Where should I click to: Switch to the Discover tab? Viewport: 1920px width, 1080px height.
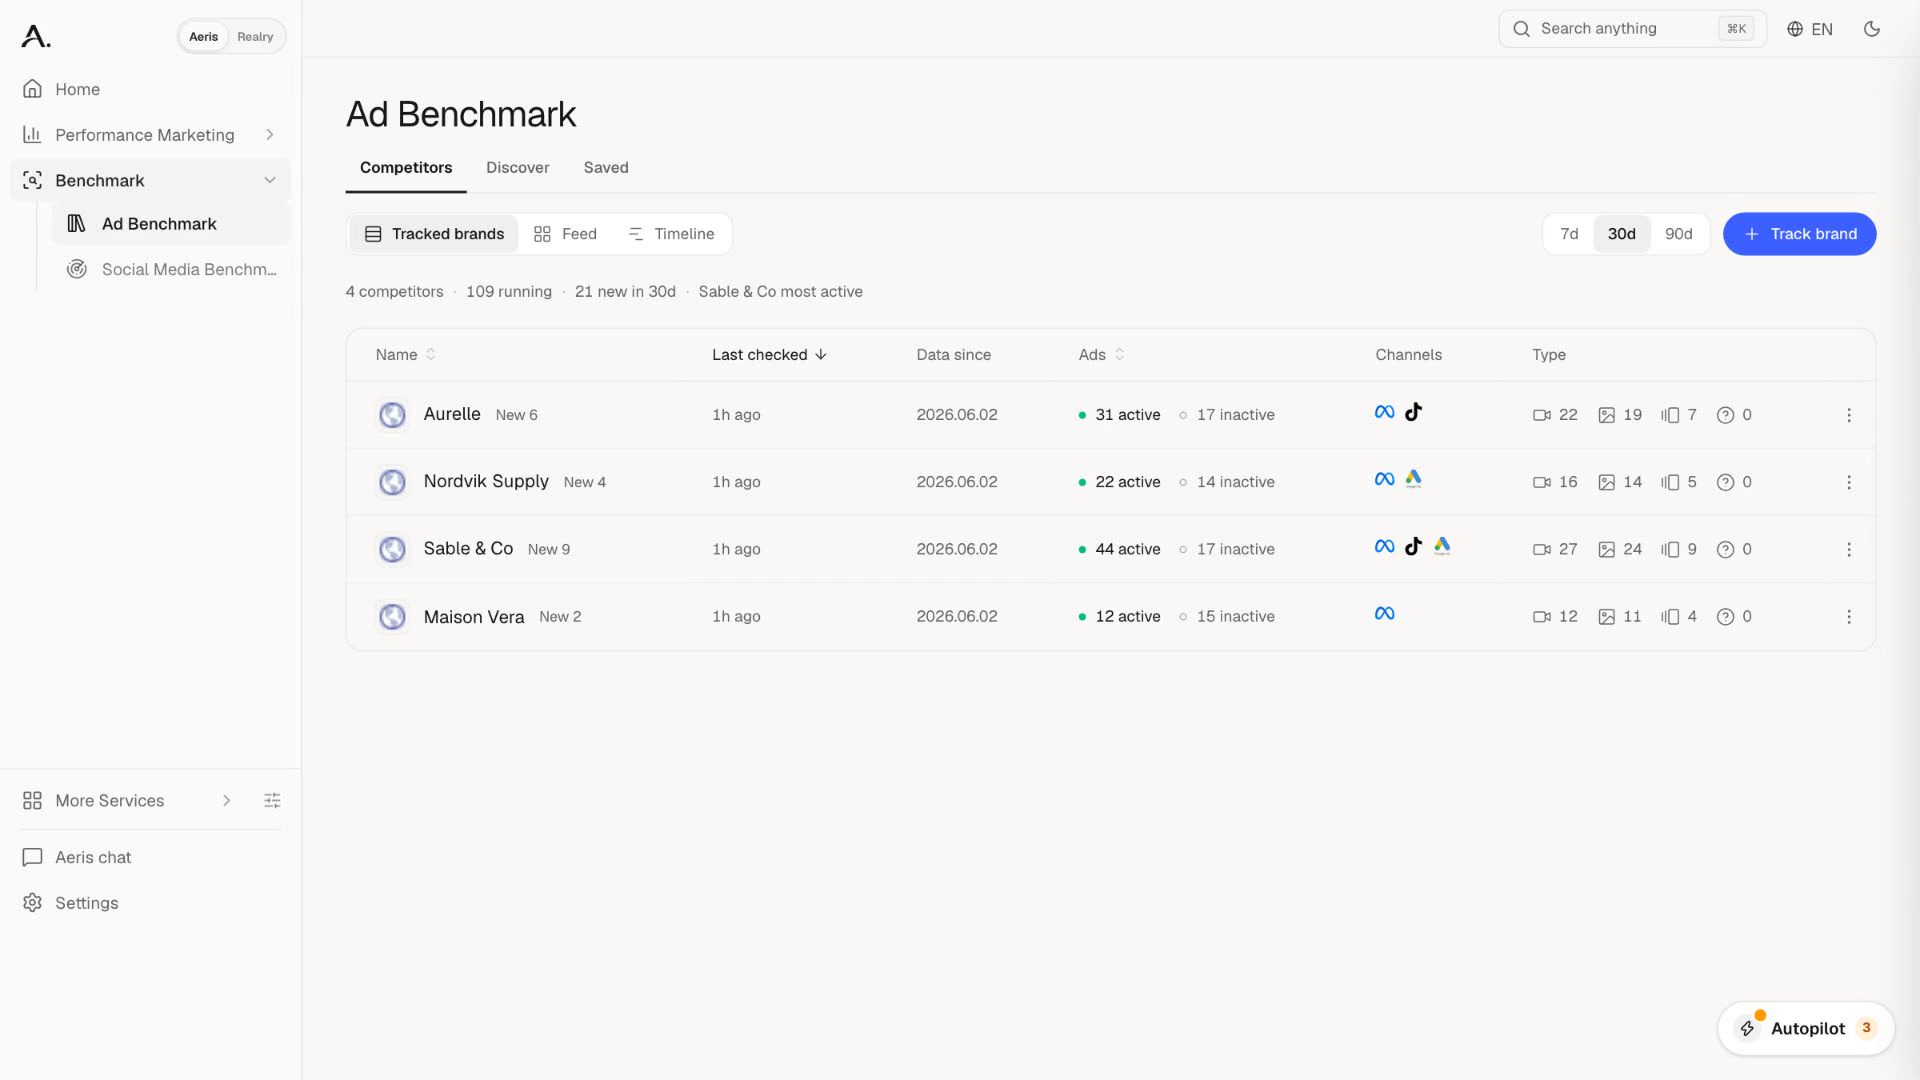coord(517,168)
